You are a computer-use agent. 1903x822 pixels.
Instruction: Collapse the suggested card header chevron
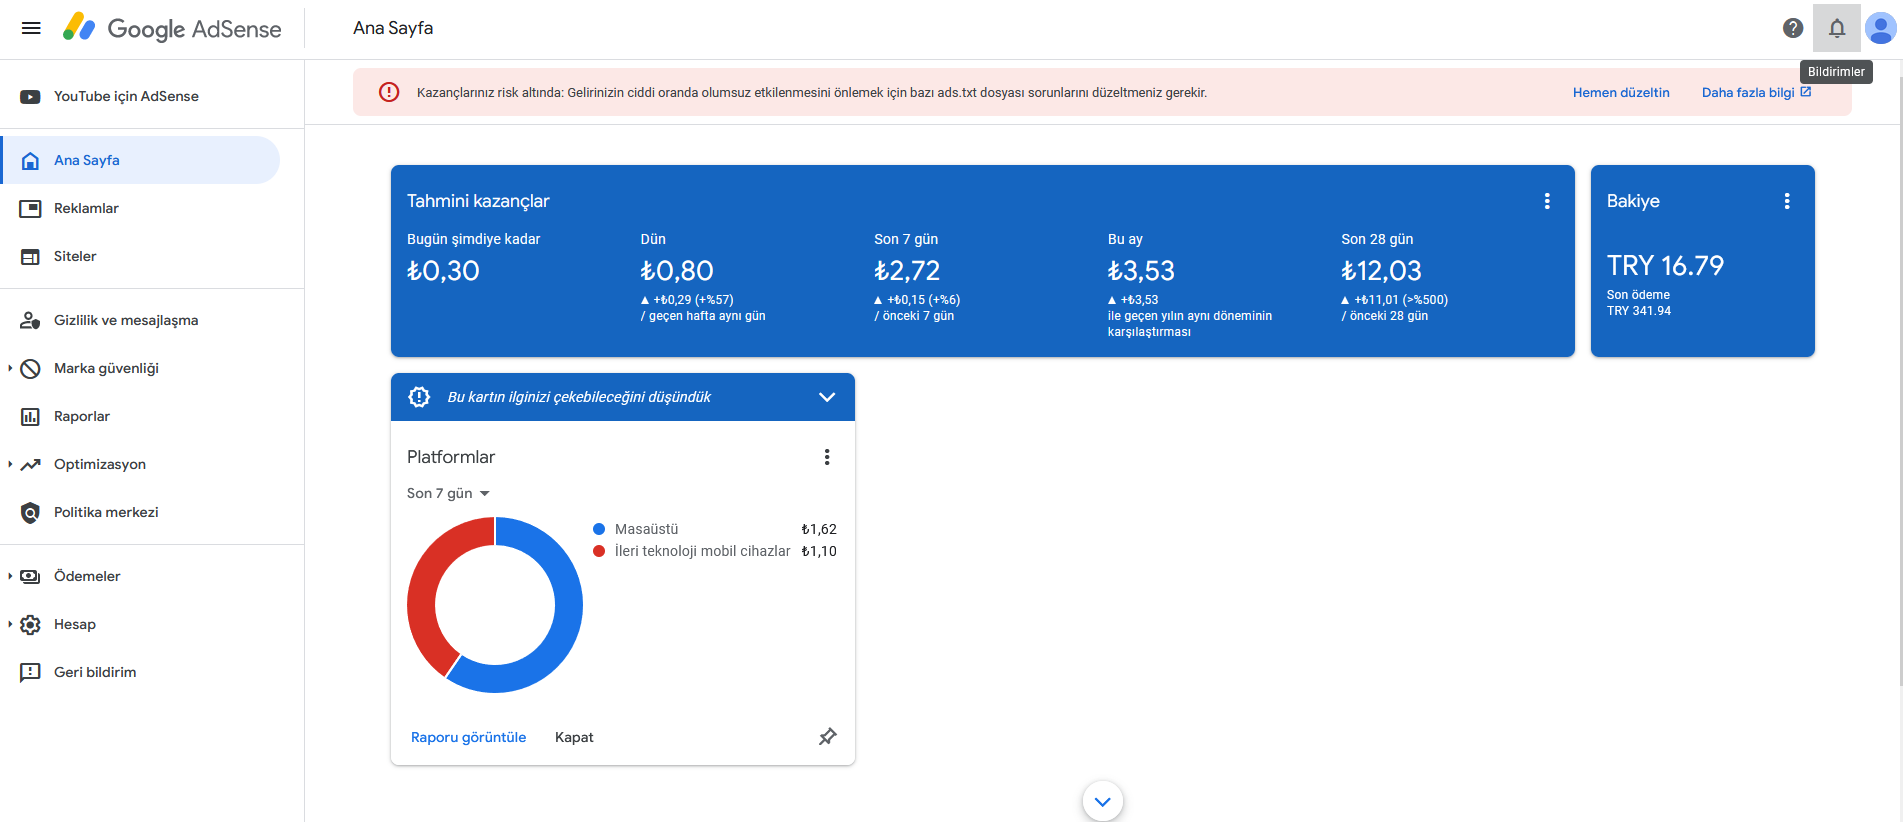(x=827, y=397)
